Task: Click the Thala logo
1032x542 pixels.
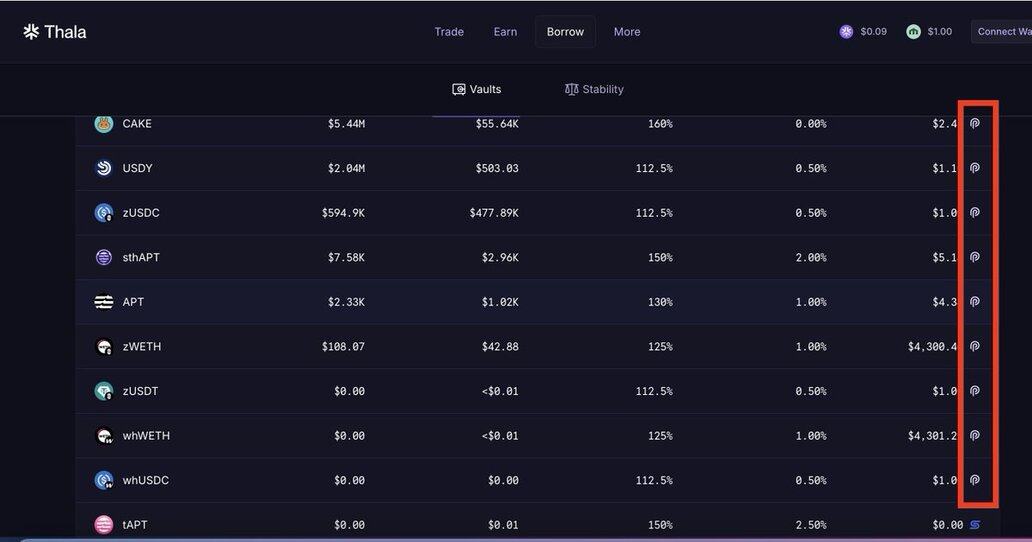Action: (55, 32)
